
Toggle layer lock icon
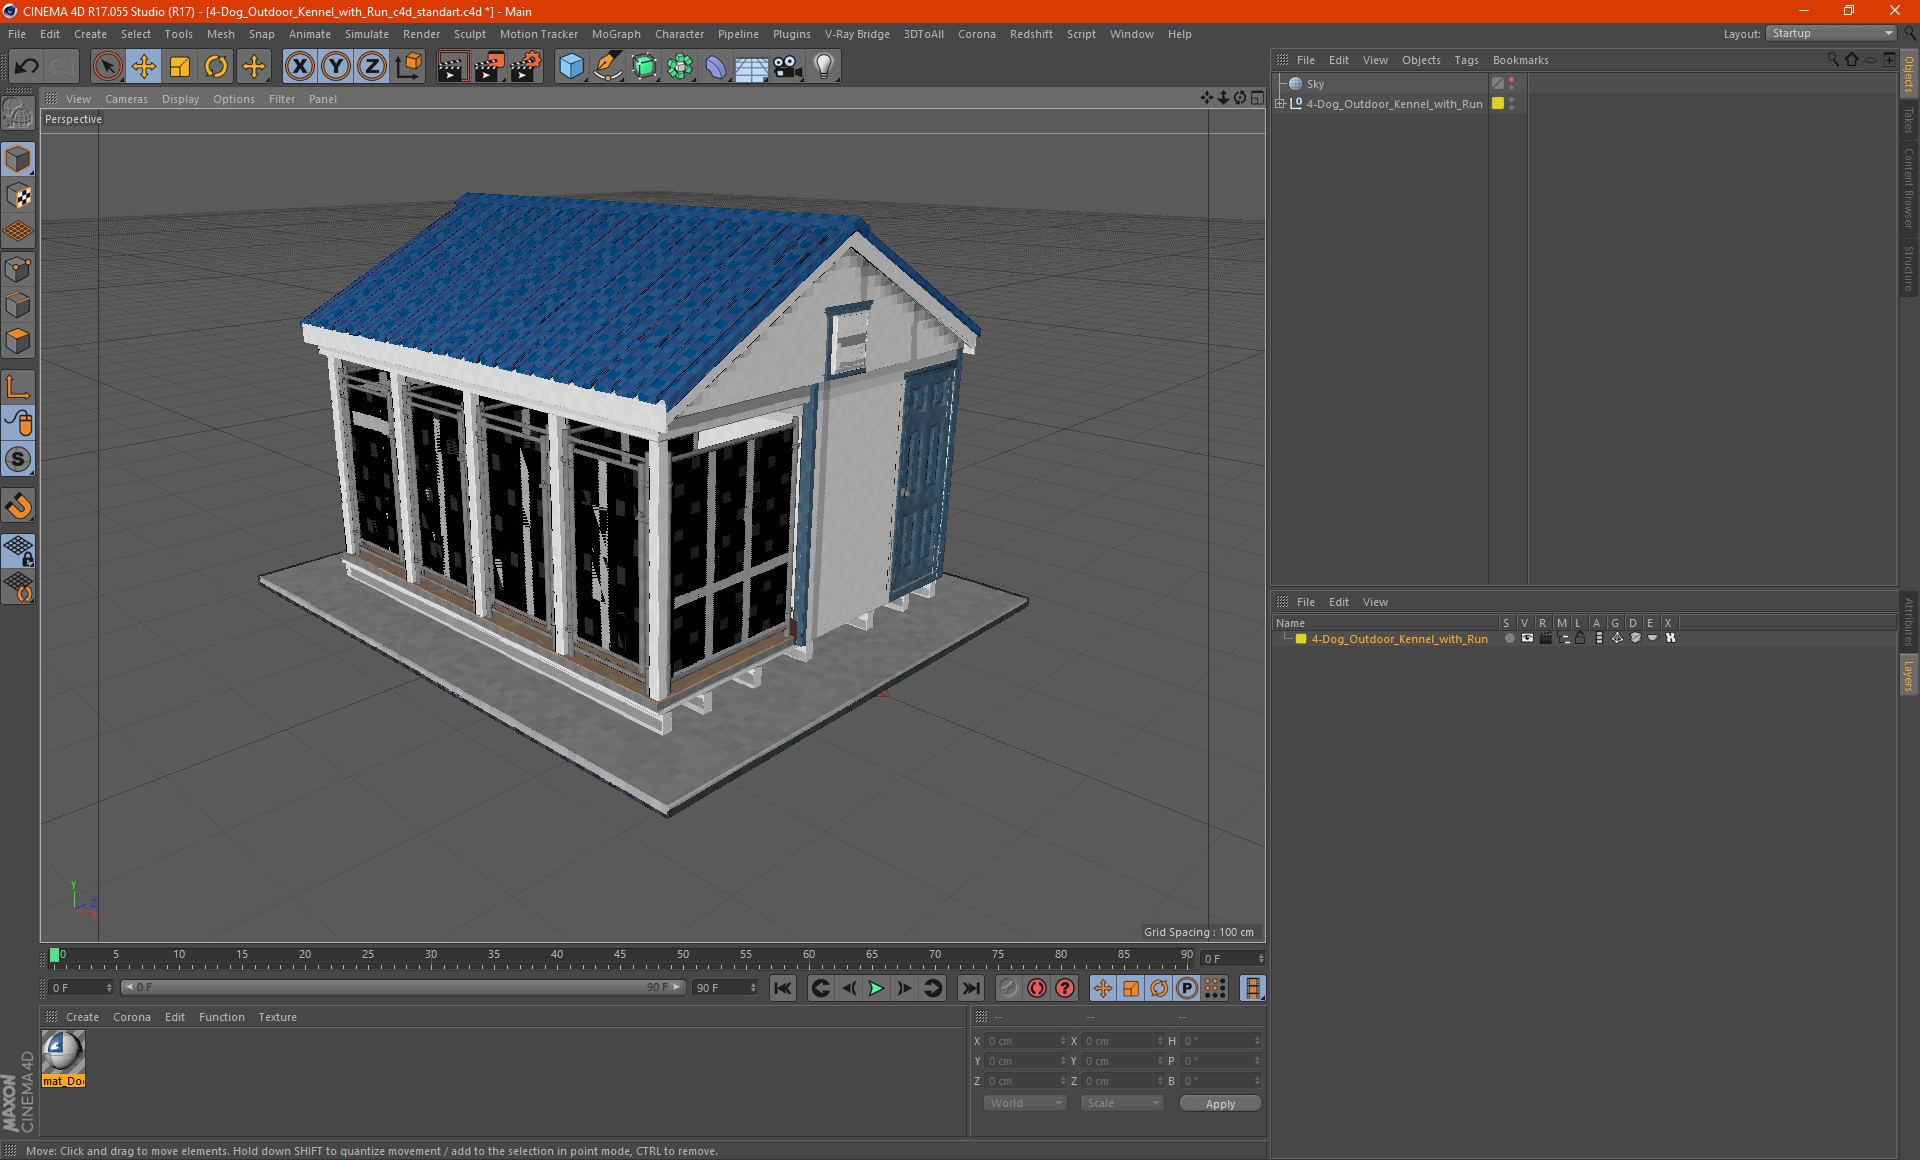click(1580, 638)
